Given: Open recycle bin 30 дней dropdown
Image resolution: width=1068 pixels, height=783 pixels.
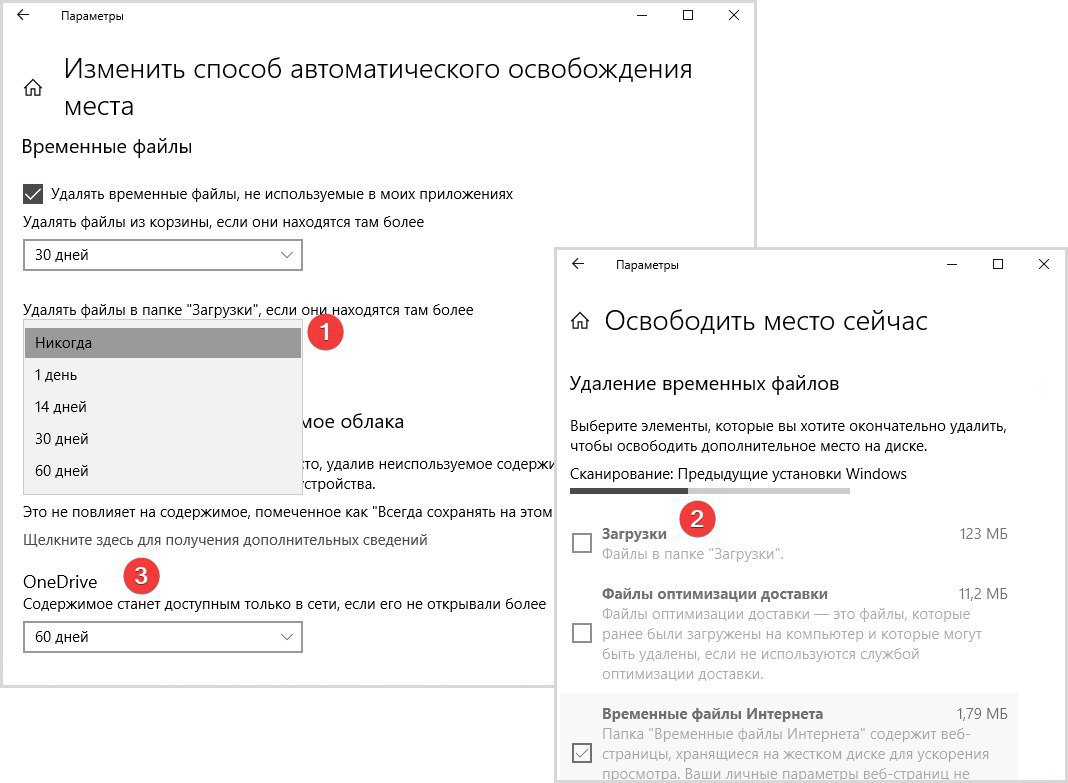Looking at the screenshot, I should pos(163,255).
